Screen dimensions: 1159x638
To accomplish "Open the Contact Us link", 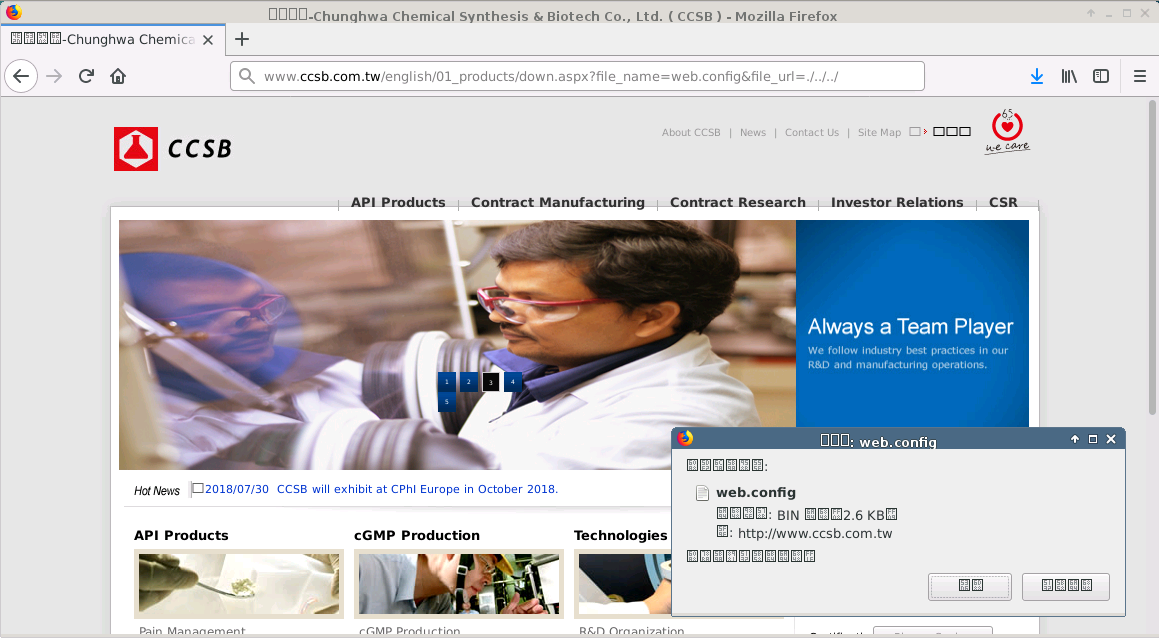I will point(812,132).
